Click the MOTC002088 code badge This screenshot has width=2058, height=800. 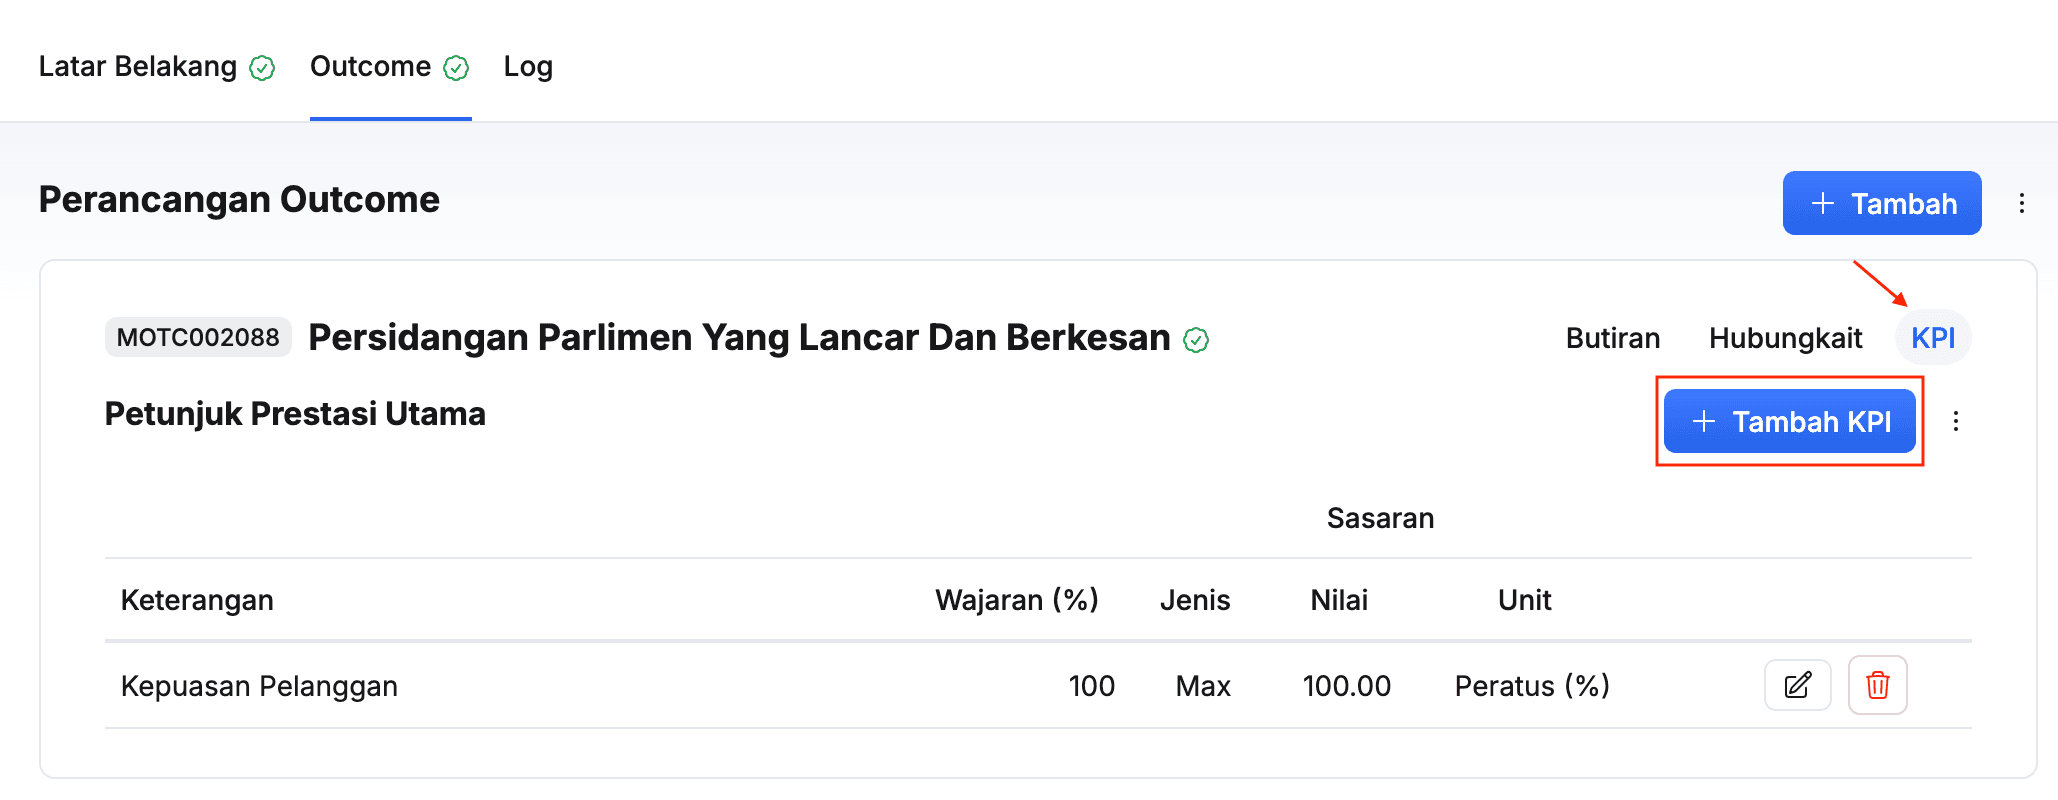point(198,337)
